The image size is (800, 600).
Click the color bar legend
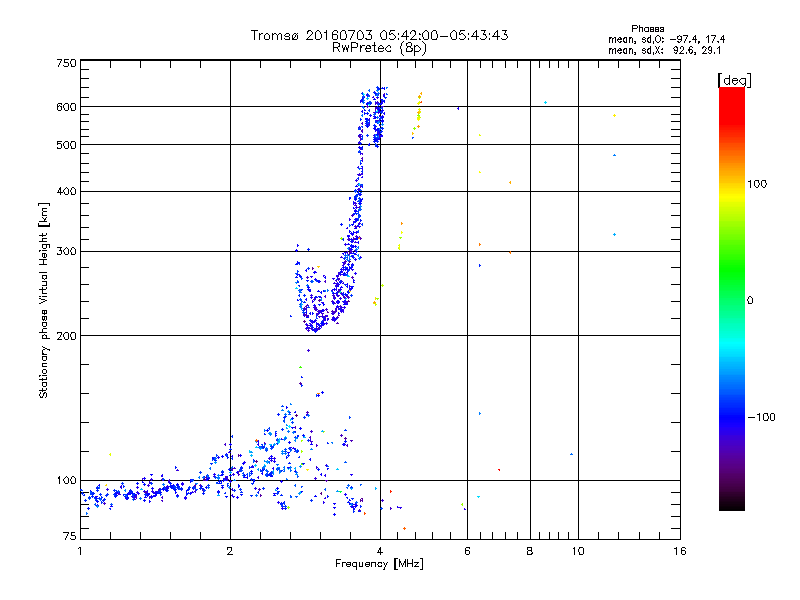pyautogui.click(x=732, y=299)
